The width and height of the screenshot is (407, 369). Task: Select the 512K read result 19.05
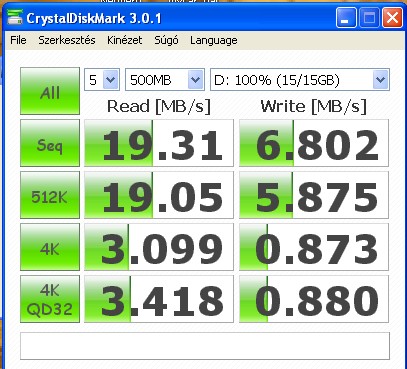[159, 195]
